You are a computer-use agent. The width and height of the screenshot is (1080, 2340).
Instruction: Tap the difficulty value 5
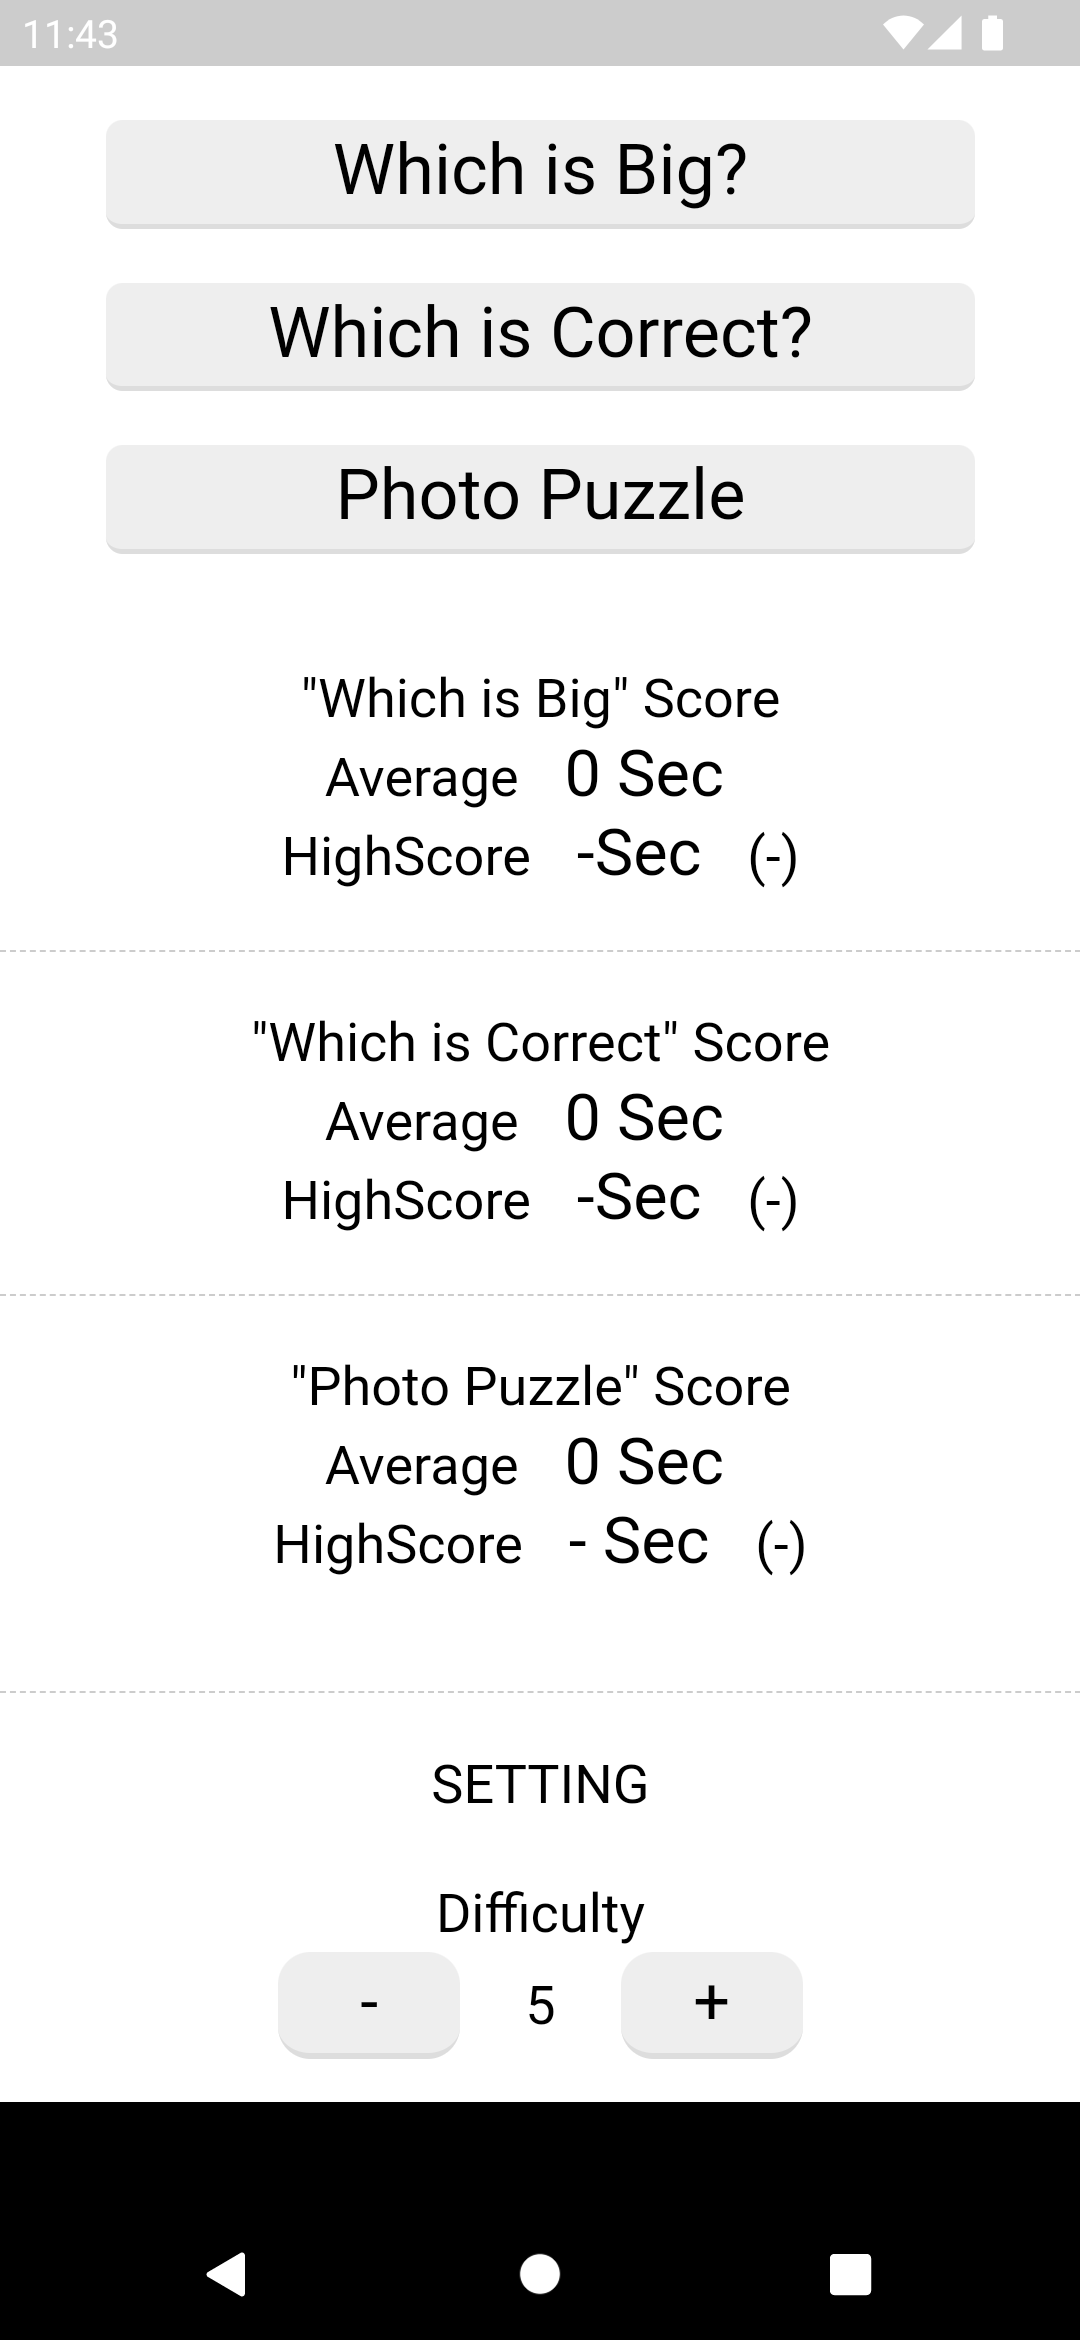coord(541,2006)
